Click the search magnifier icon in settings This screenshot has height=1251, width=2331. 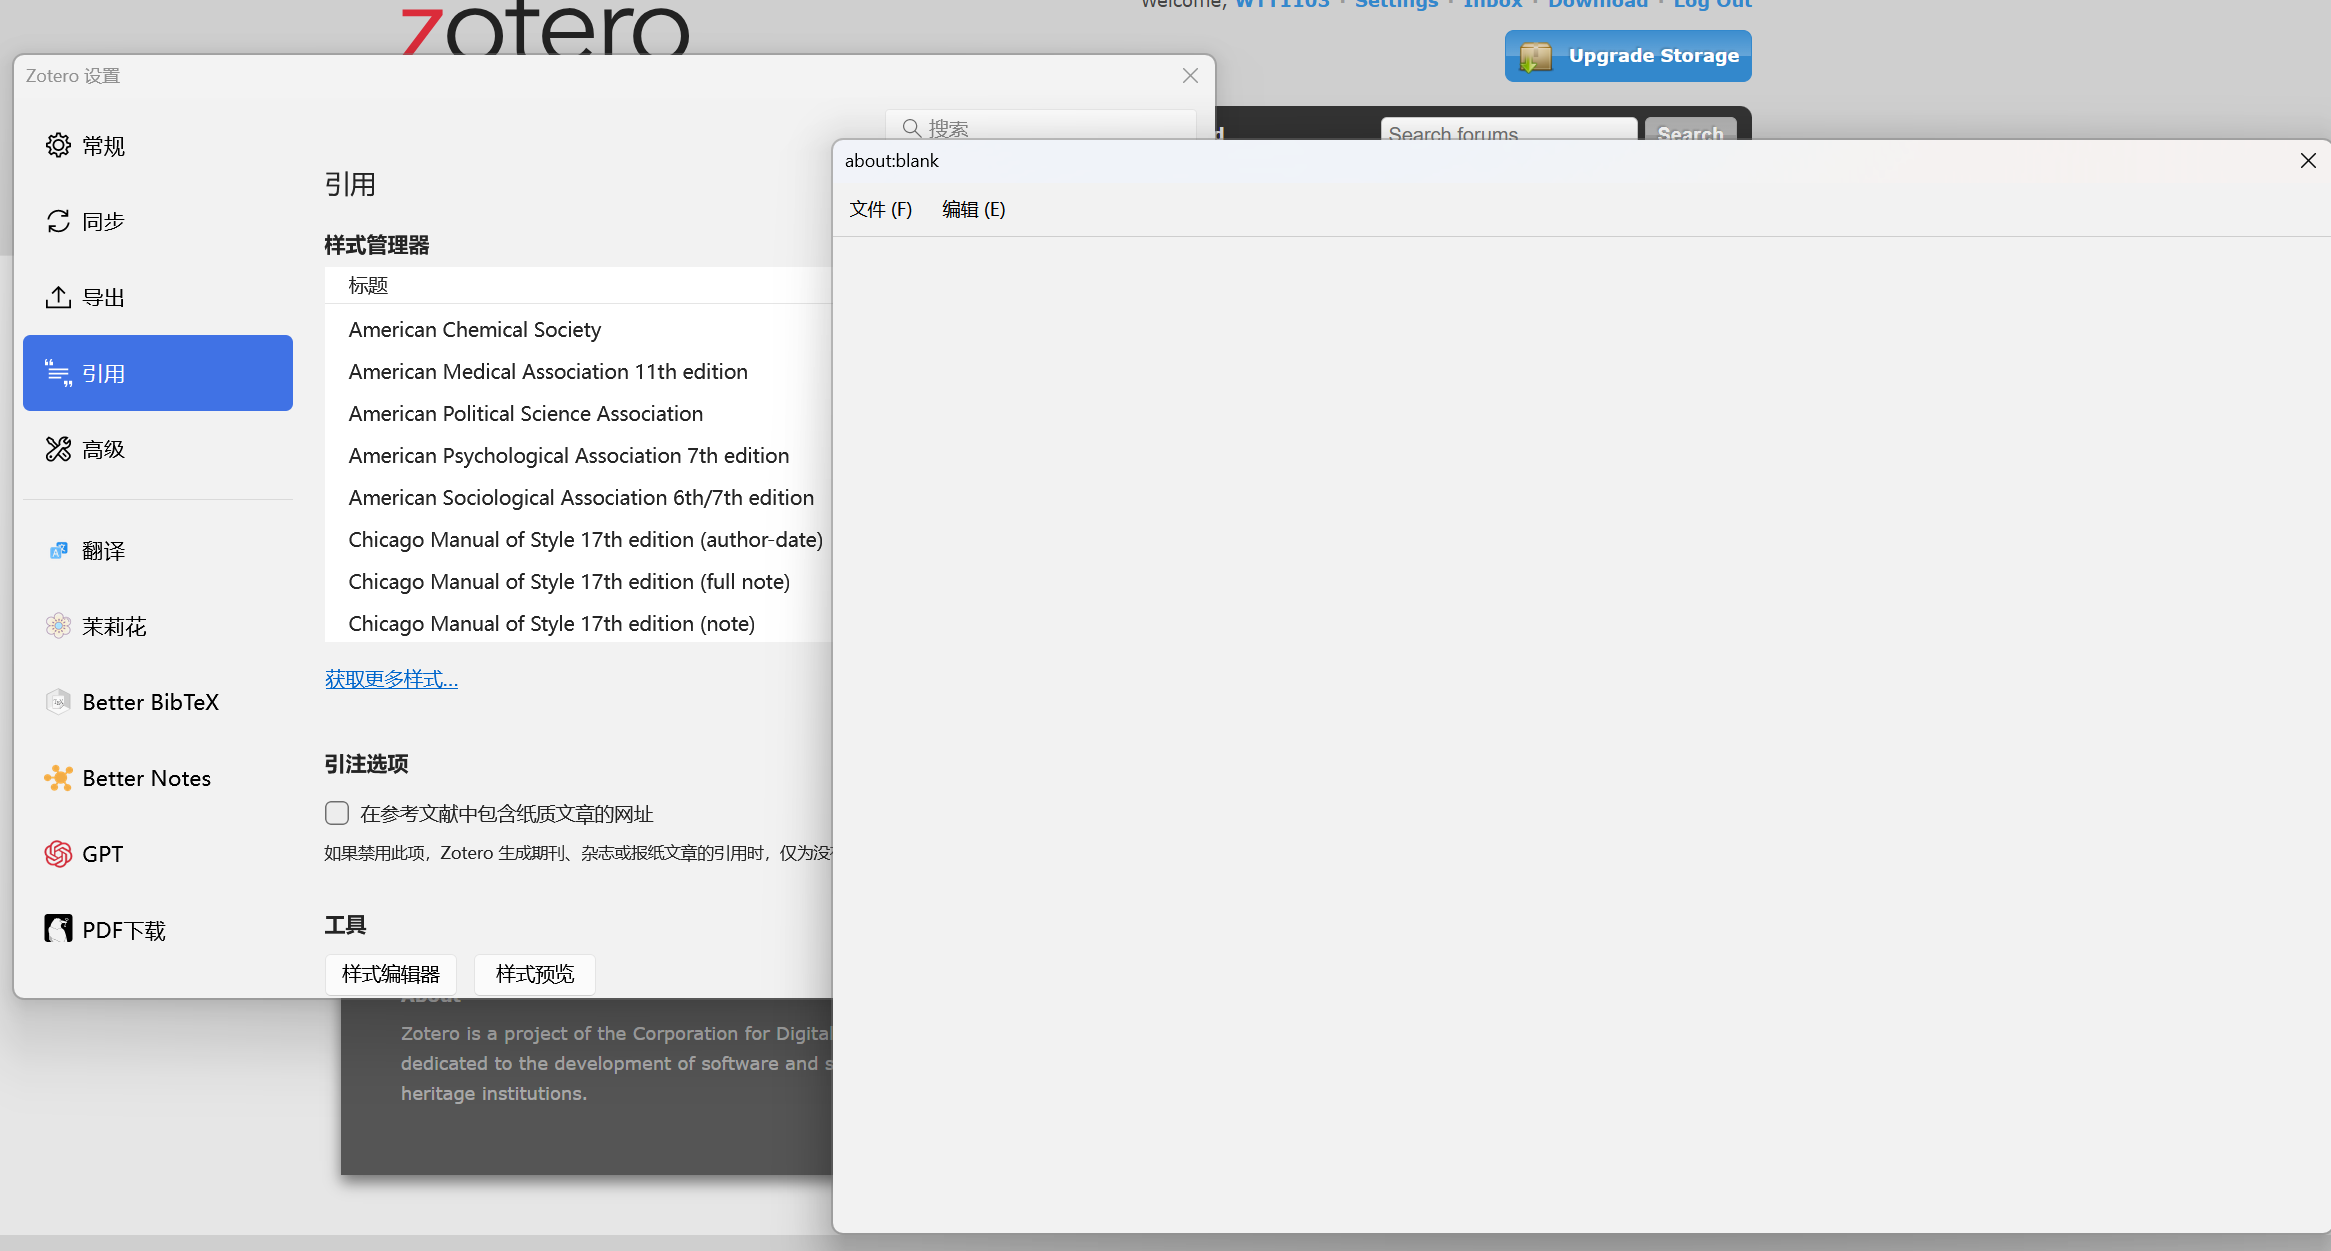pos(911,128)
